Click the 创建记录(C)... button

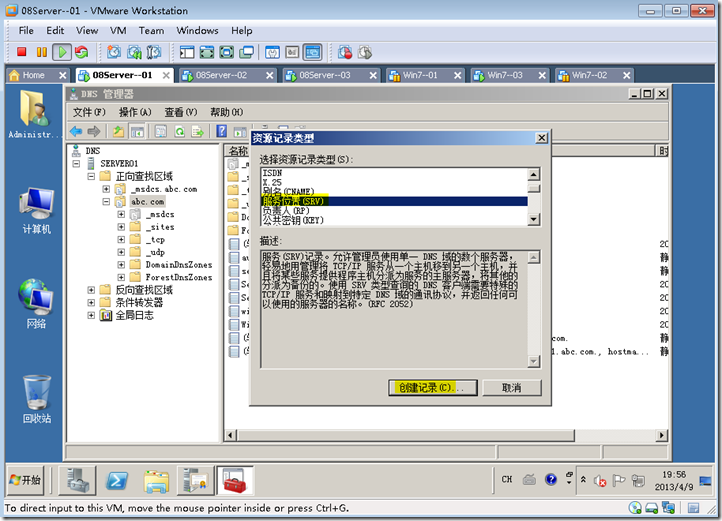[433, 388]
